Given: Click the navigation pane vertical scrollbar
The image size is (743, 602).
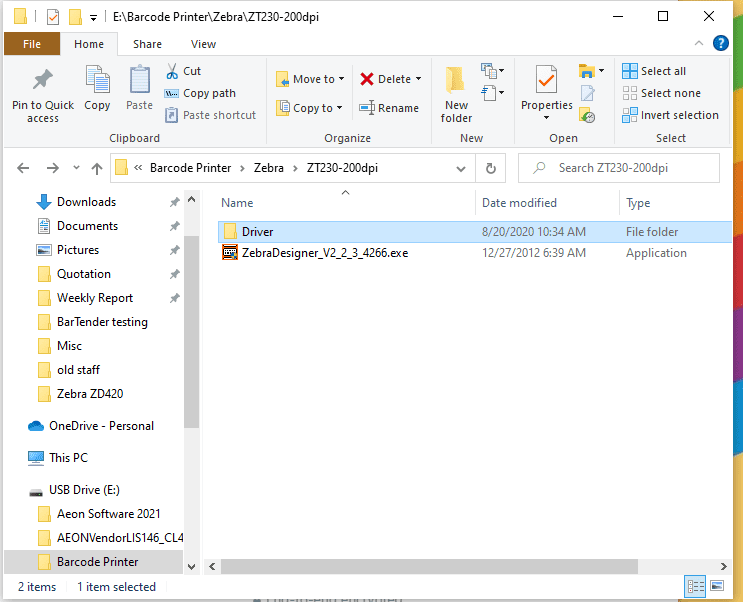Looking at the screenshot, I should click(191, 332).
